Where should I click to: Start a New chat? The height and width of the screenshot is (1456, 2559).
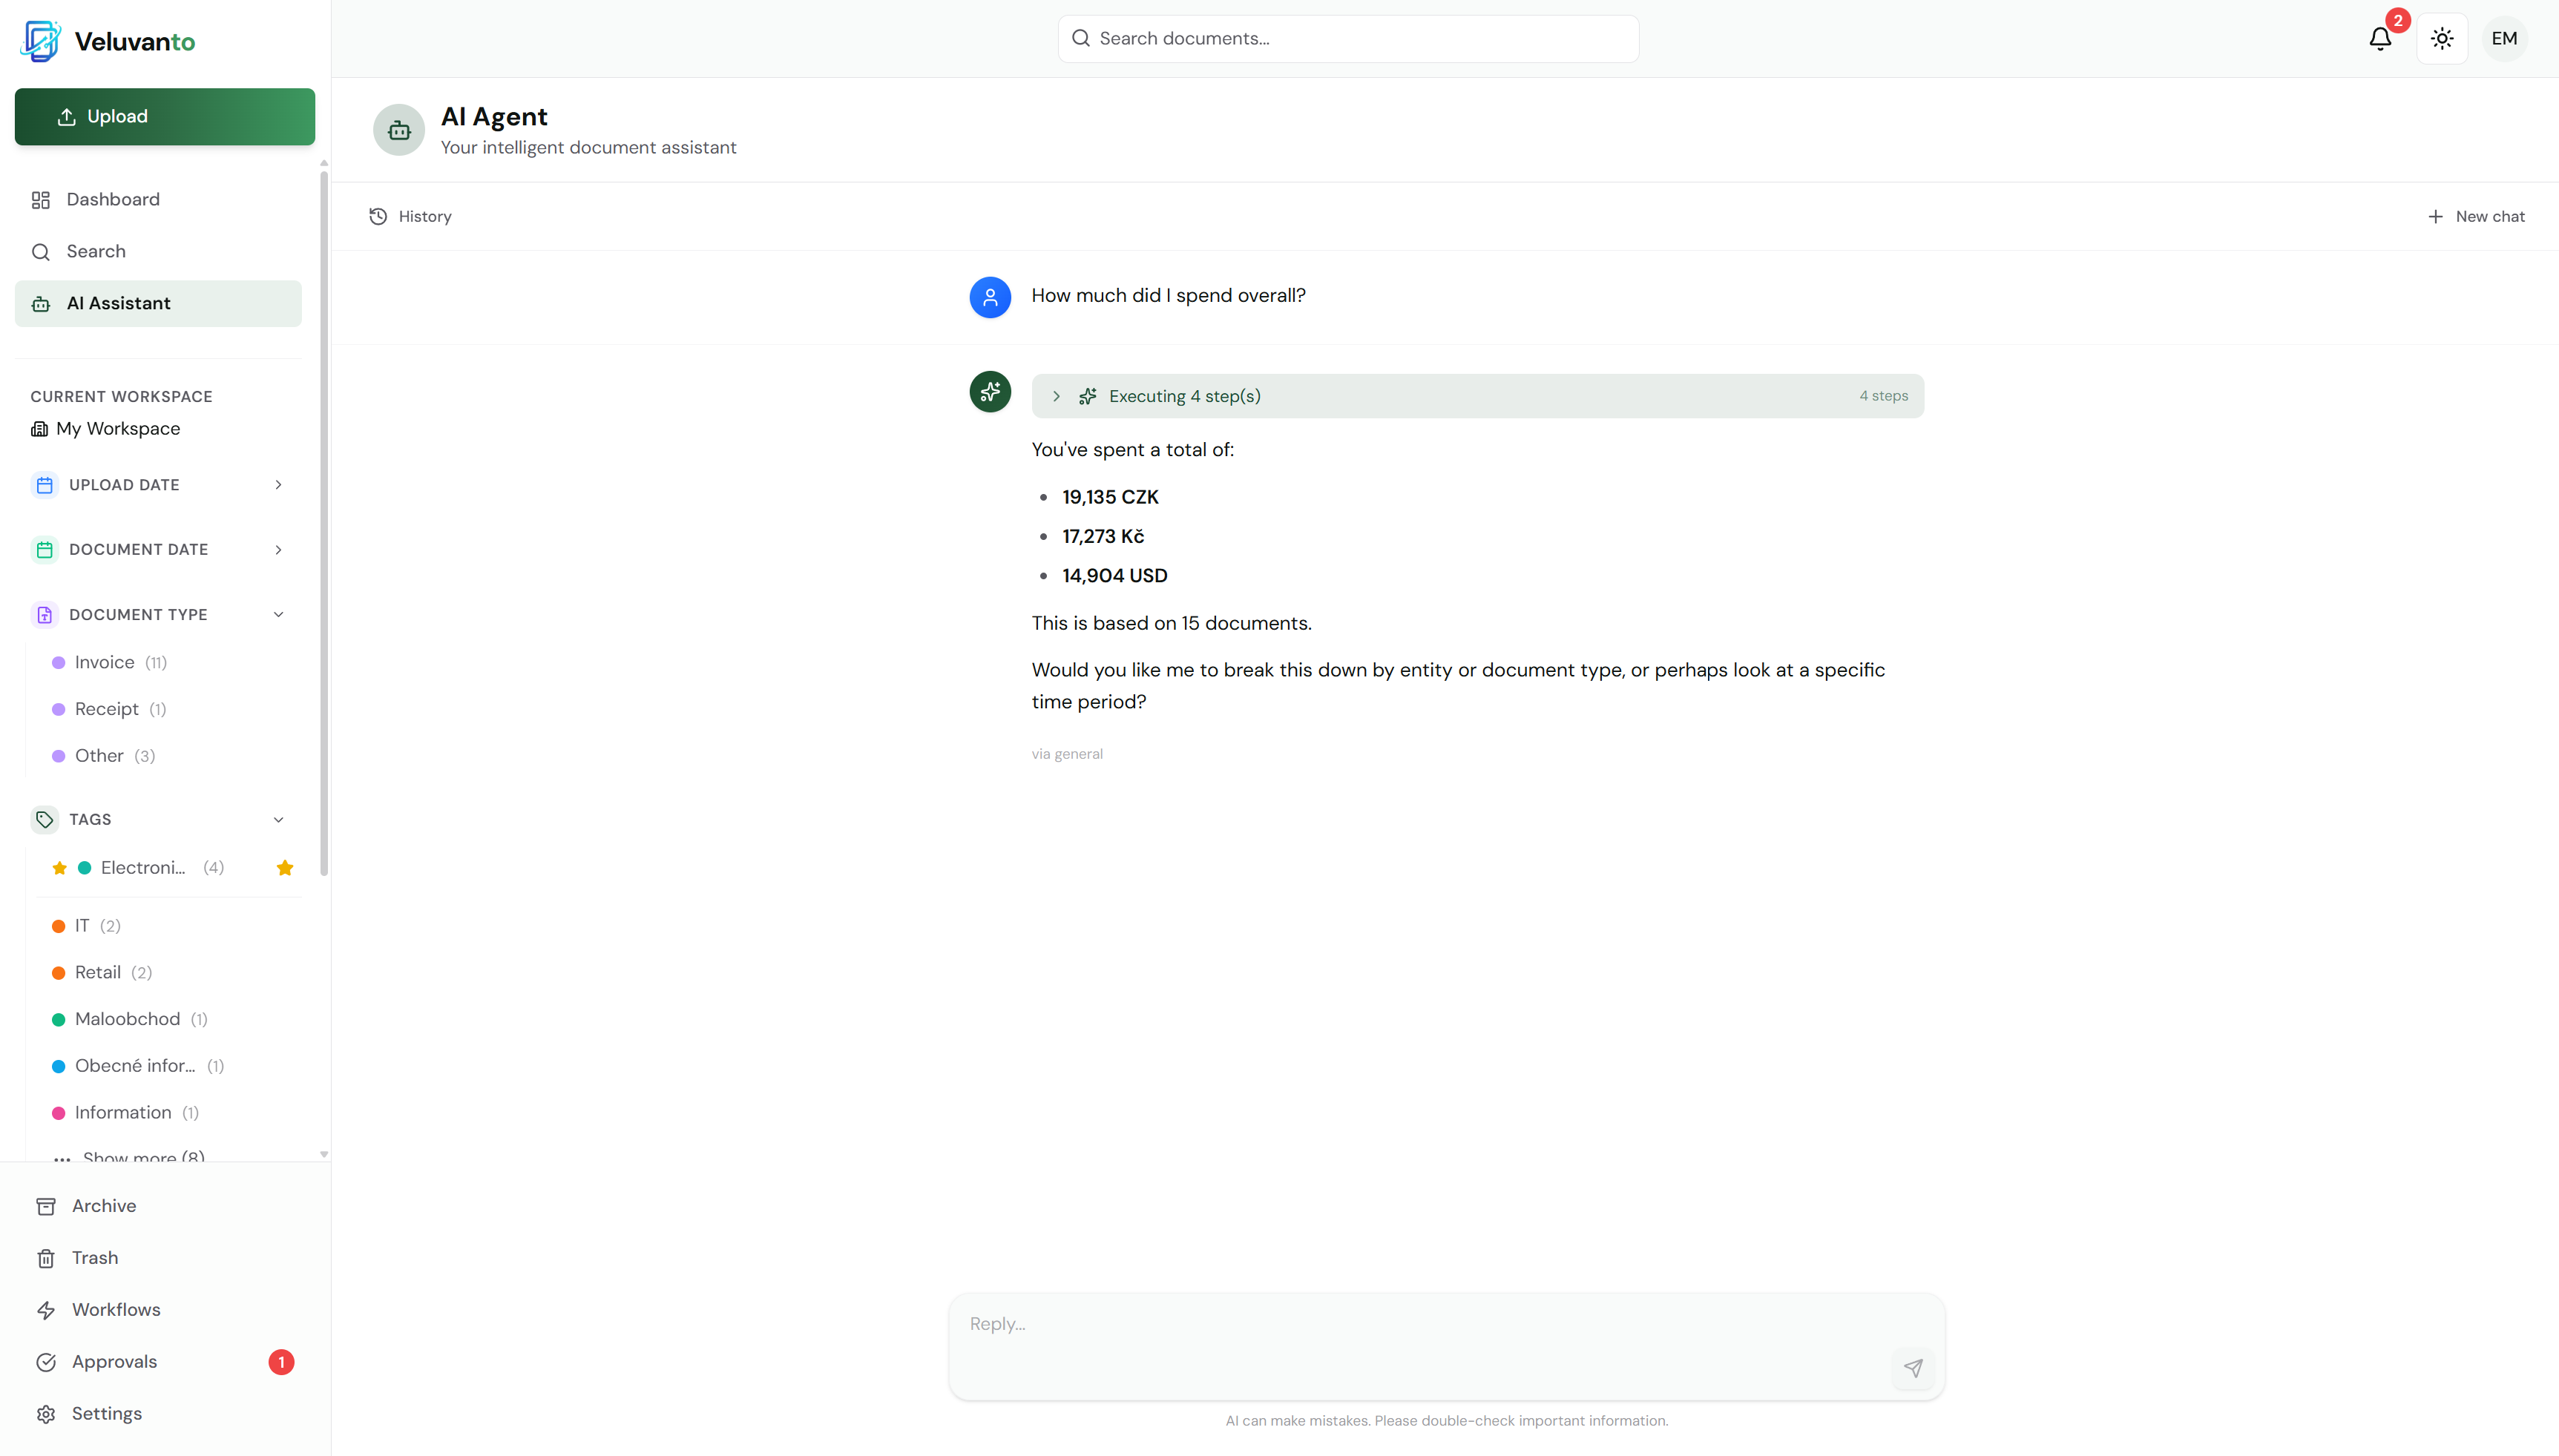click(2476, 216)
